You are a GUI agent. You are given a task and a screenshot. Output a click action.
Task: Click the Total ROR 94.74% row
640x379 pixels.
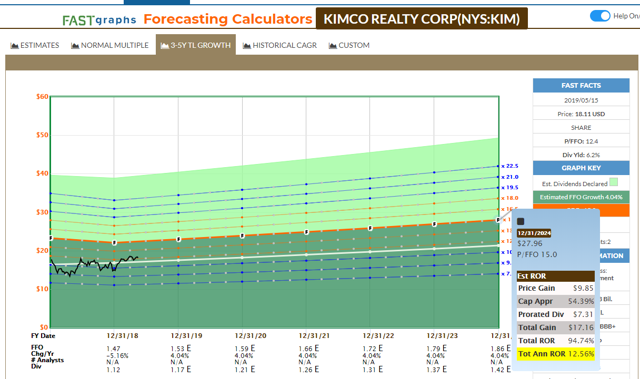[556, 341]
